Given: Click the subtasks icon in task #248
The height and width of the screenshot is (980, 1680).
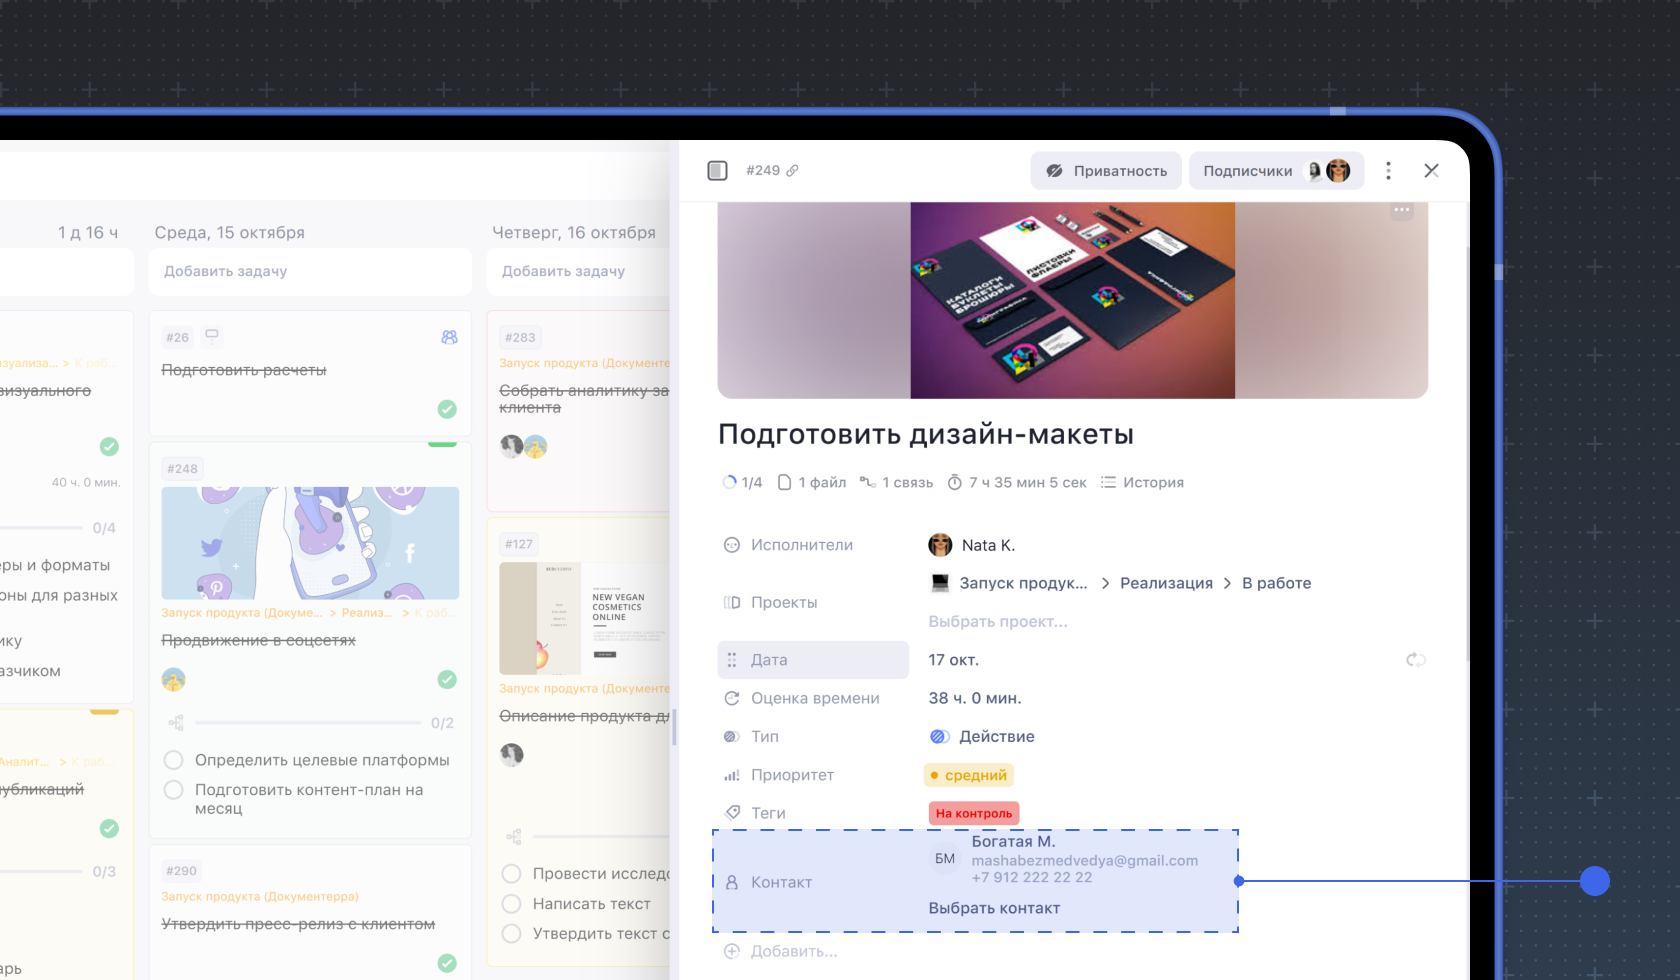Looking at the screenshot, I should click(176, 723).
